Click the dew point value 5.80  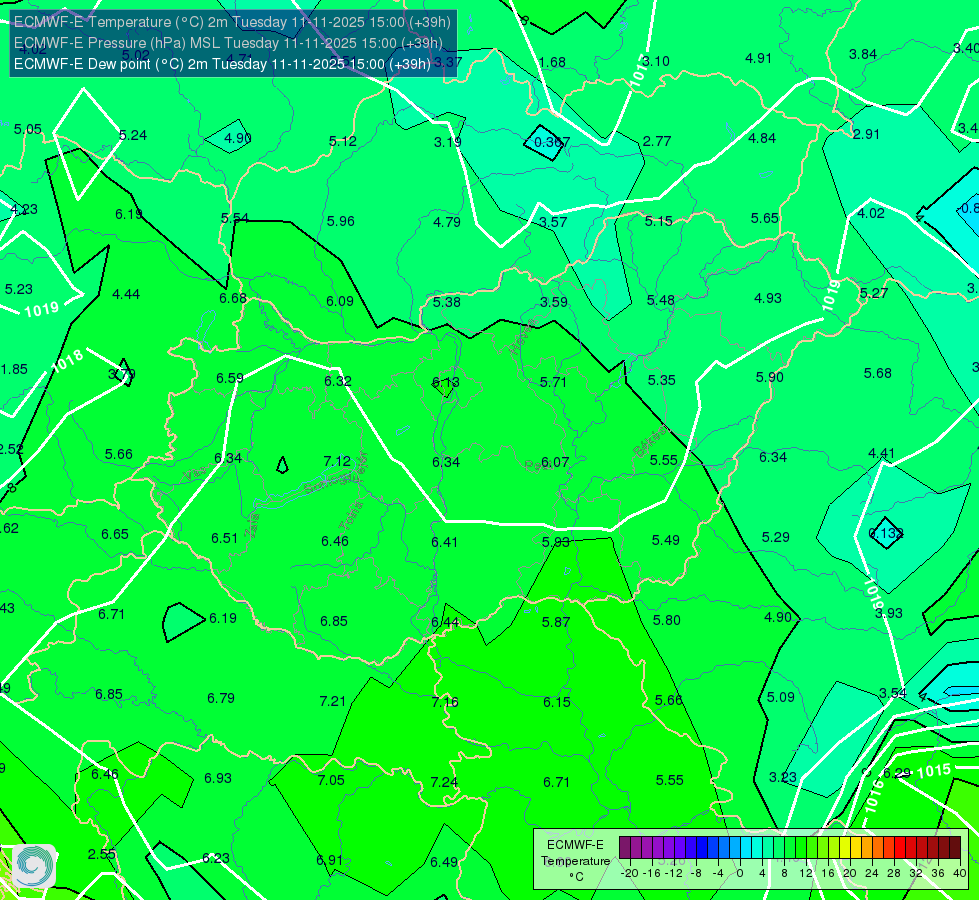(x=667, y=620)
